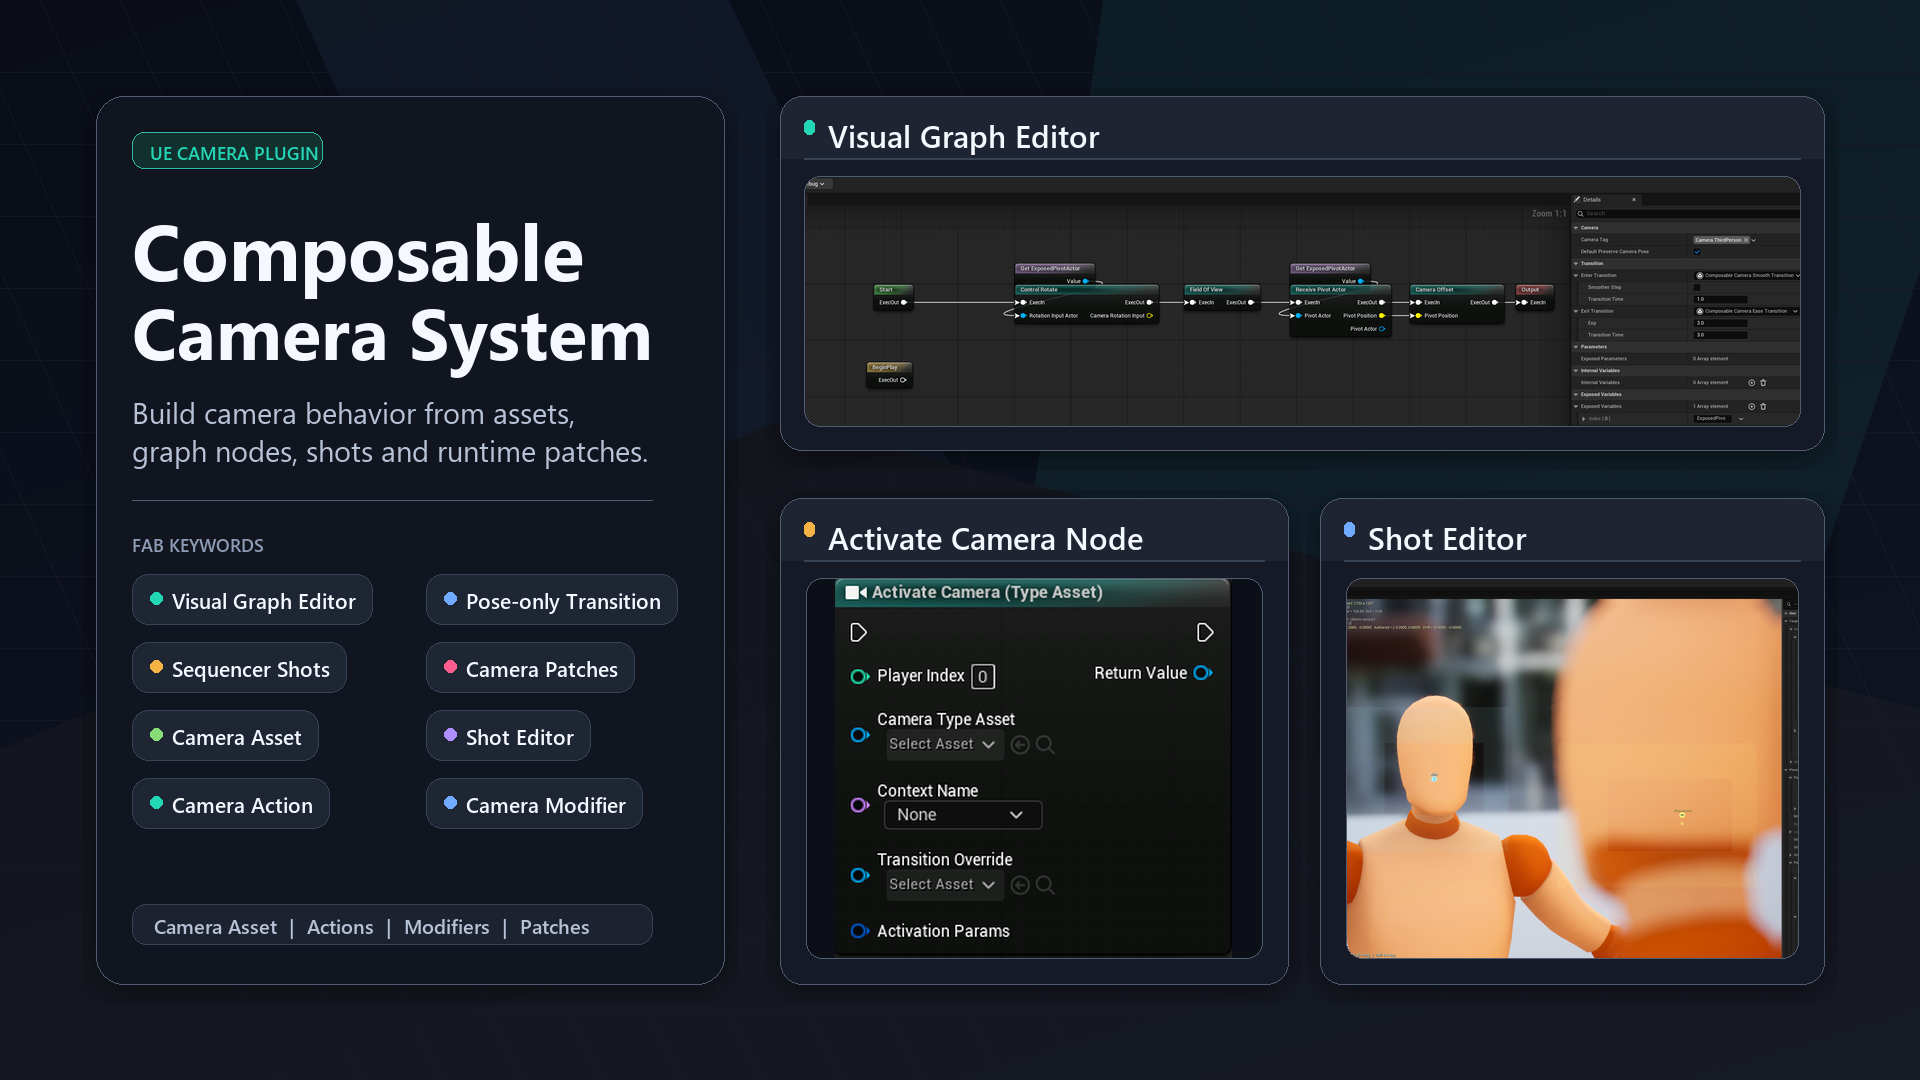The image size is (1920, 1080).
Task: Use selected asset arrow for Transition Override
Action: (1020, 884)
